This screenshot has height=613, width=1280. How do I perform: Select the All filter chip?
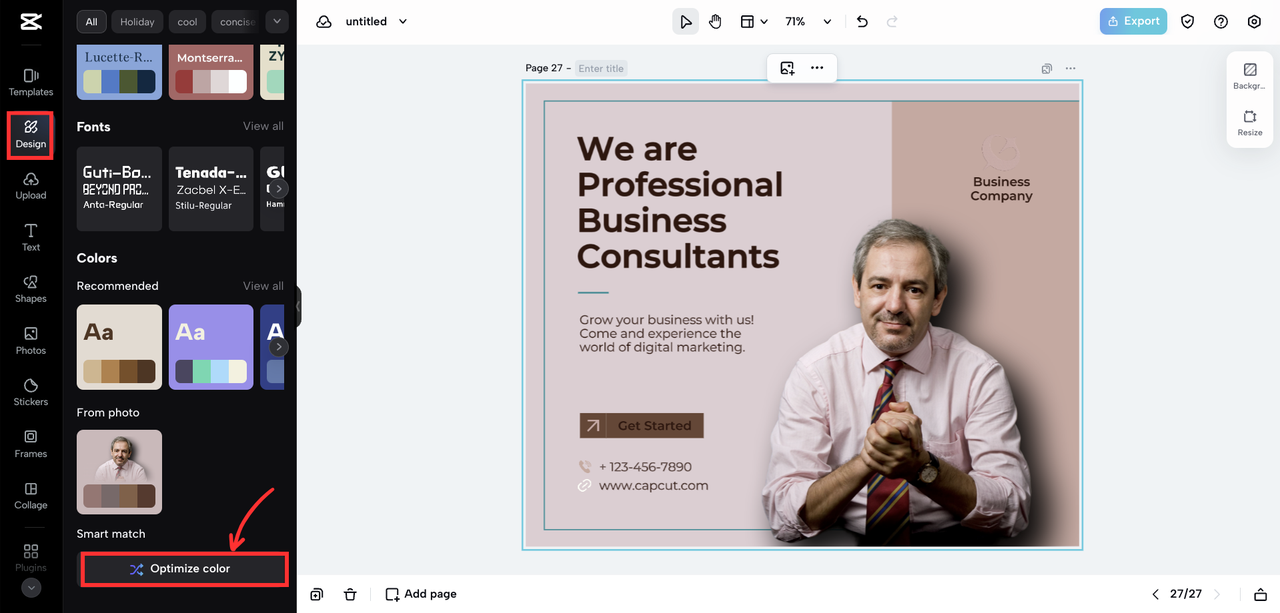pyautogui.click(x=92, y=21)
